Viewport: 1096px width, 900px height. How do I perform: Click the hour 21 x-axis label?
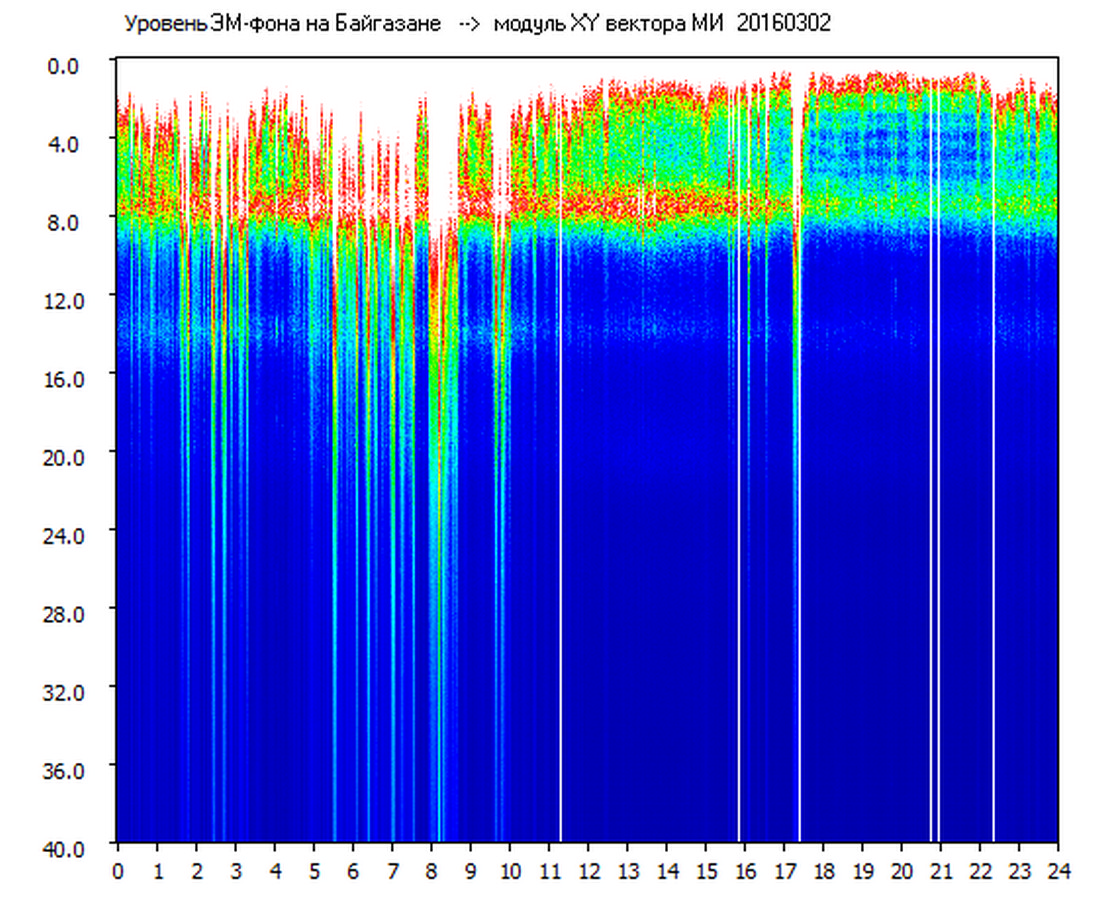[941, 871]
